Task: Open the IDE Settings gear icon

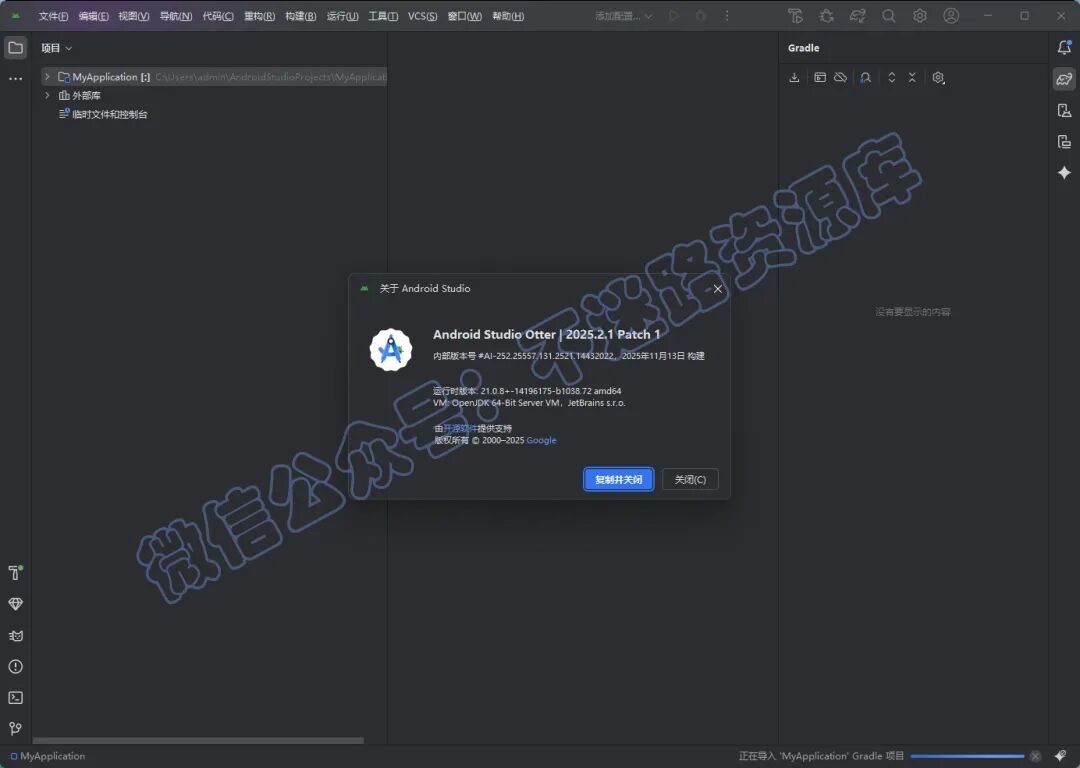Action: pyautogui.click(x=920, y=16)
